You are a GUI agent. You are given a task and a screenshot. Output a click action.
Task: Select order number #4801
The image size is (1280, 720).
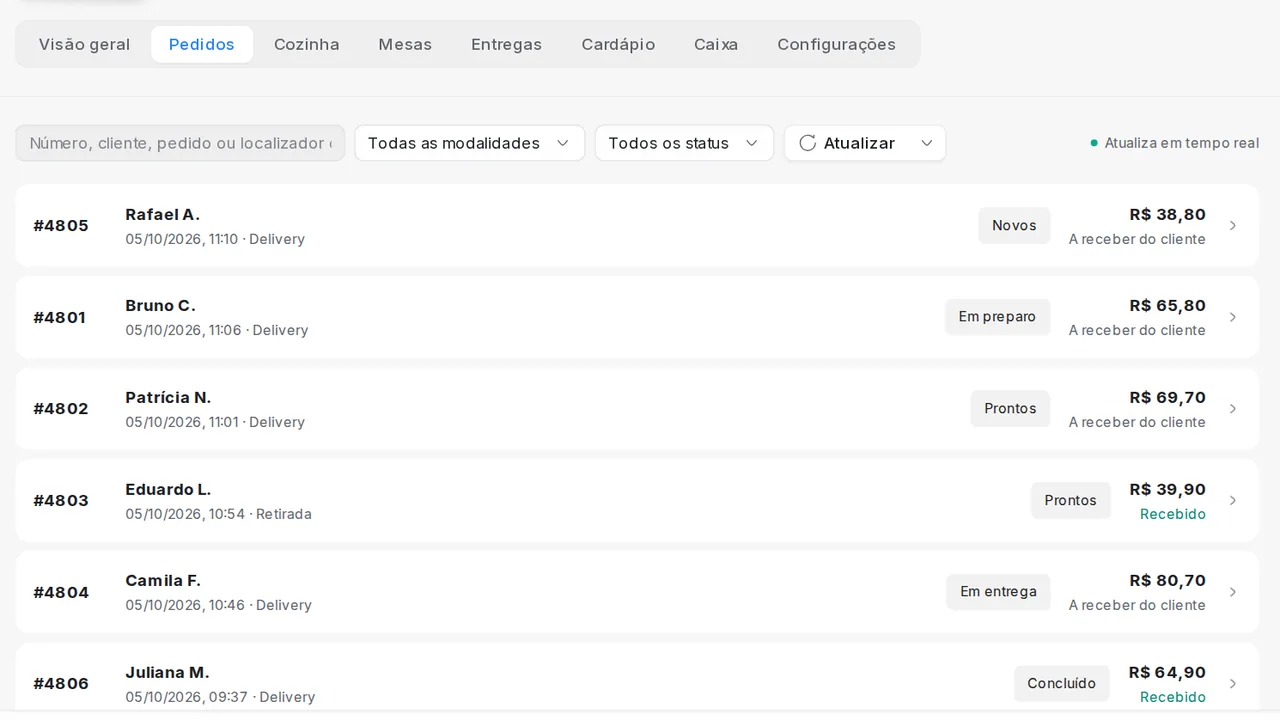60,317
